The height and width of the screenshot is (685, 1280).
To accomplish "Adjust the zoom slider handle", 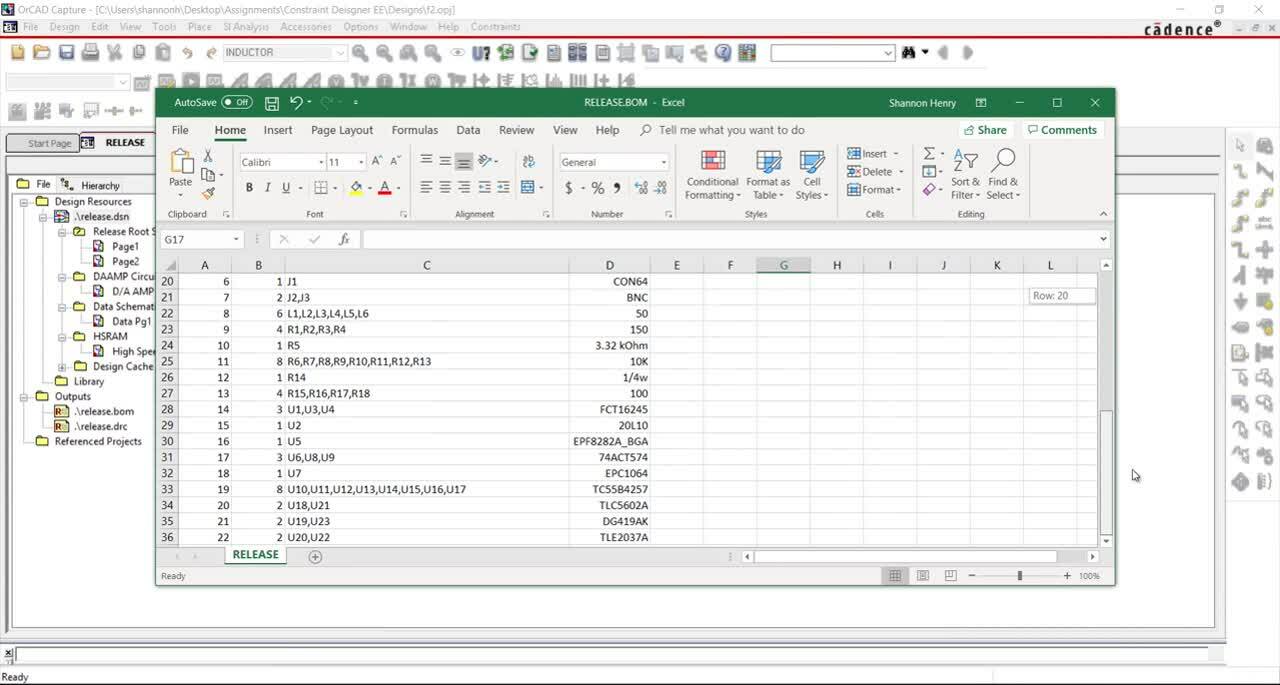I will (x=1020, y=576).
